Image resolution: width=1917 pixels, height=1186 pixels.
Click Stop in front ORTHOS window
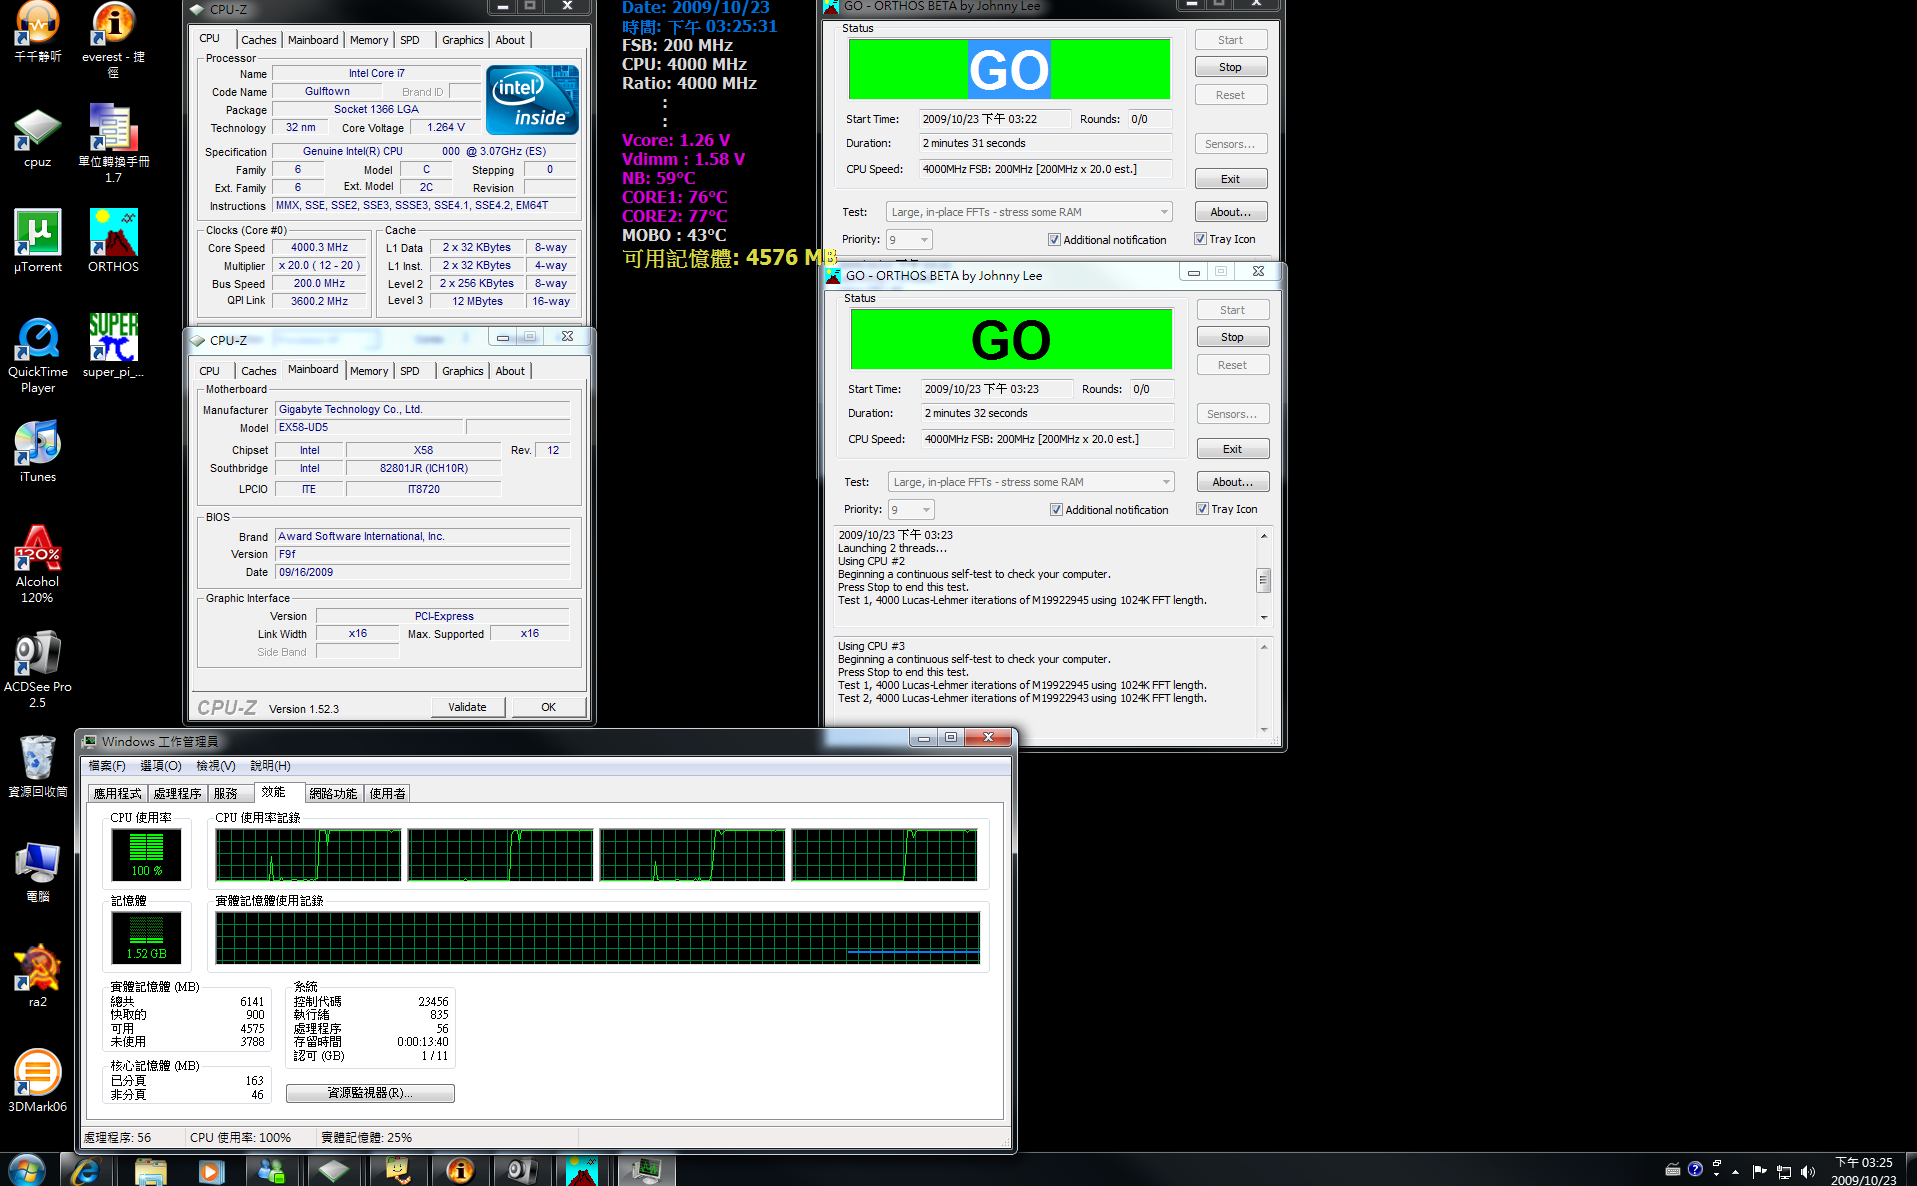(1232, 337)
